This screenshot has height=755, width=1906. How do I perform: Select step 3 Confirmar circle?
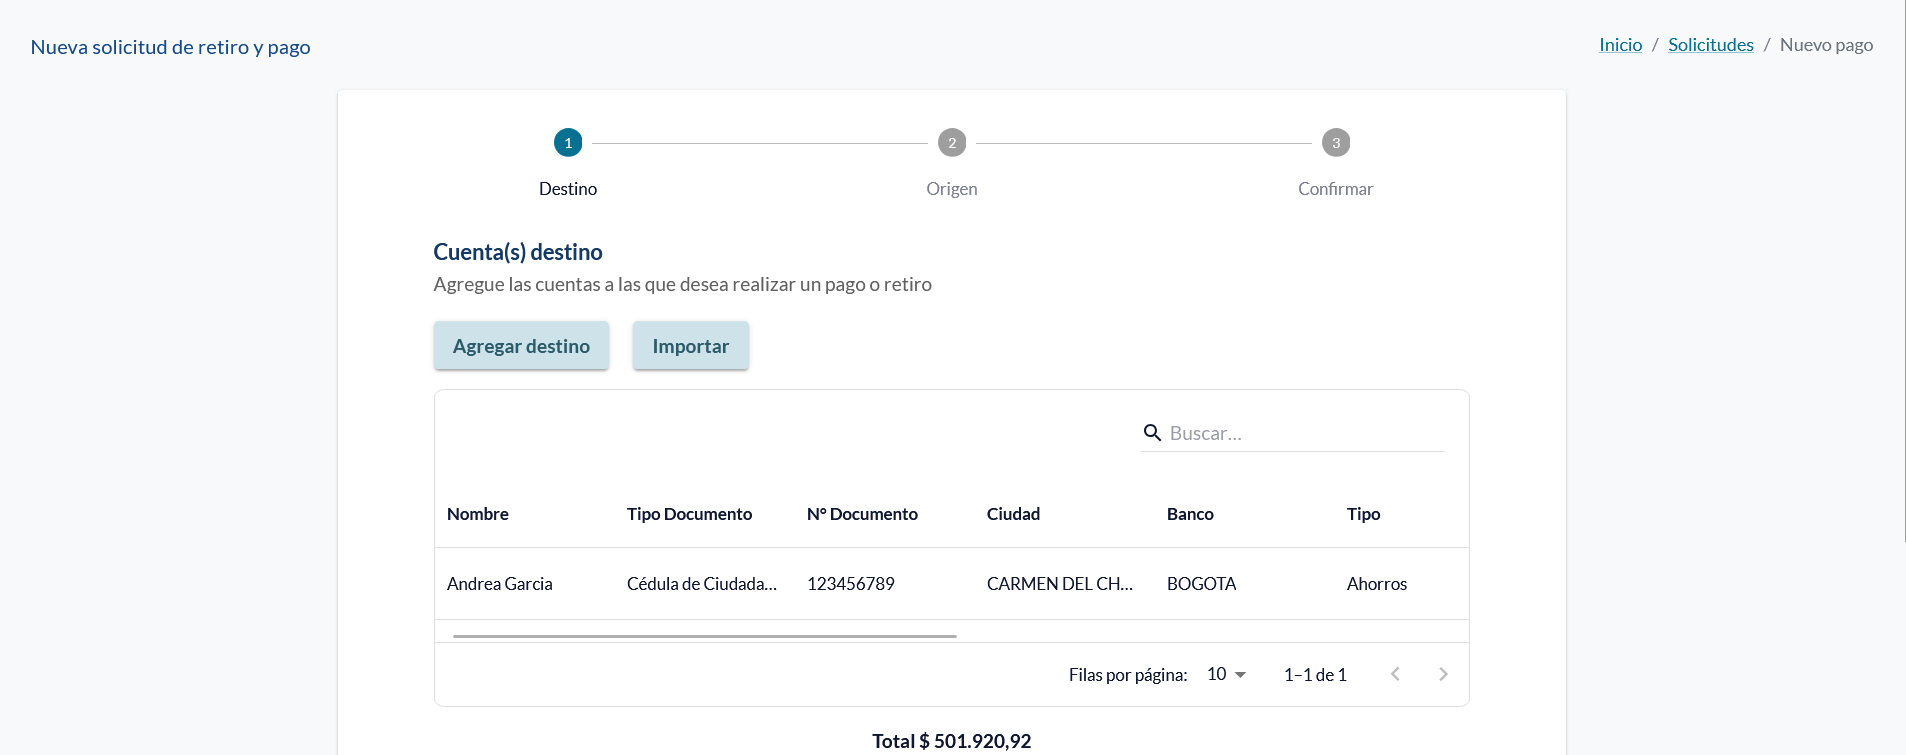pyautogui.click(x=1336, y=143)
